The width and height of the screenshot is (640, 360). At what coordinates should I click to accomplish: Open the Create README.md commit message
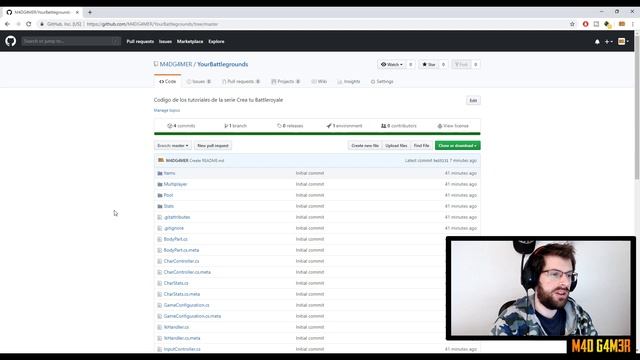tap(207, 161)
